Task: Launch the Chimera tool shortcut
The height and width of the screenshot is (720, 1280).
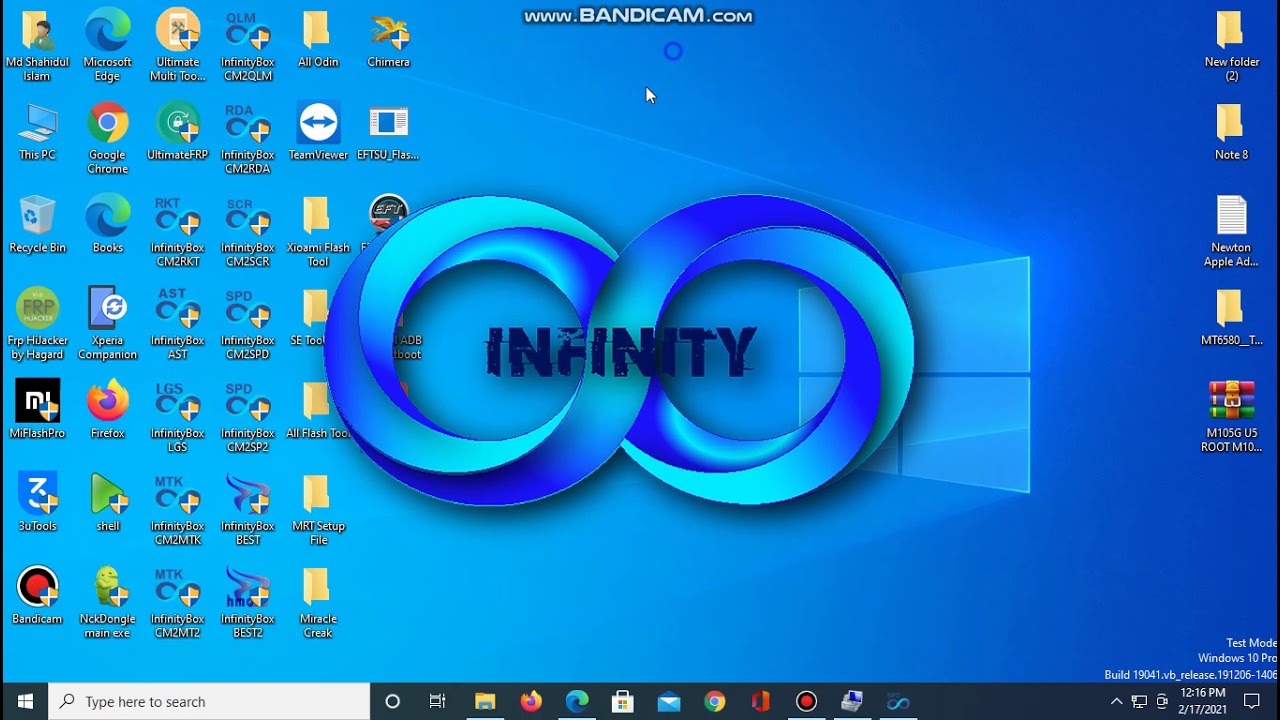Action: (x=388, y=40)
